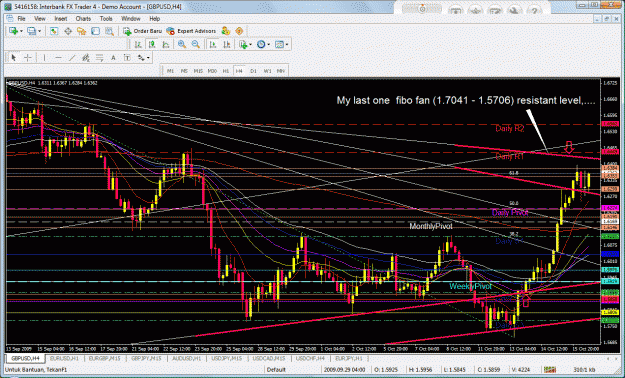The height and width of the screenshot is (378, 625).
Task: Switch to the AUDUSD,H1 chart tab
Action: (187, 358)
